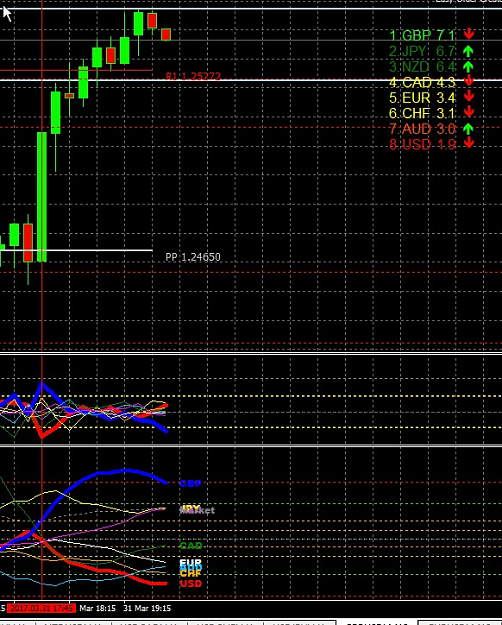Image resolution: width=502 pixels, height=625 pixels.
Task: Click the '31 Mar 19:15' time axis label
Action: [x=147, y=608]
